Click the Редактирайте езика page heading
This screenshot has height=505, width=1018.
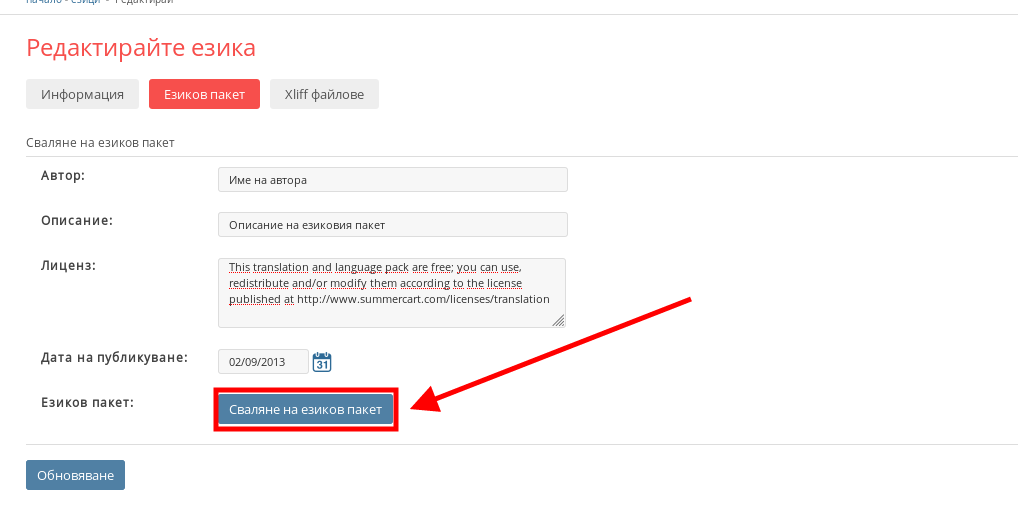point(141,48)
